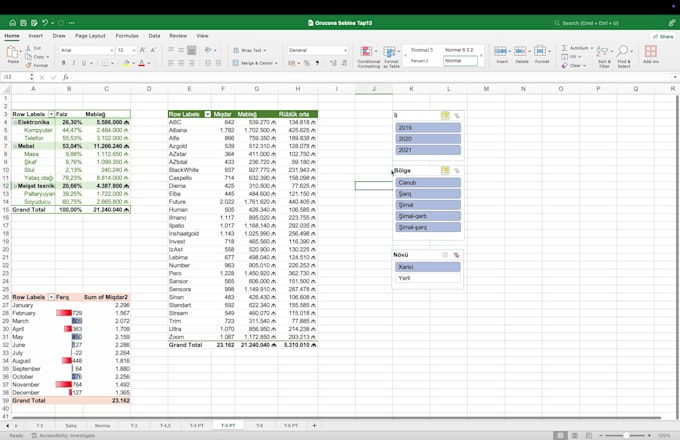Click the Percent style icon

307,63
